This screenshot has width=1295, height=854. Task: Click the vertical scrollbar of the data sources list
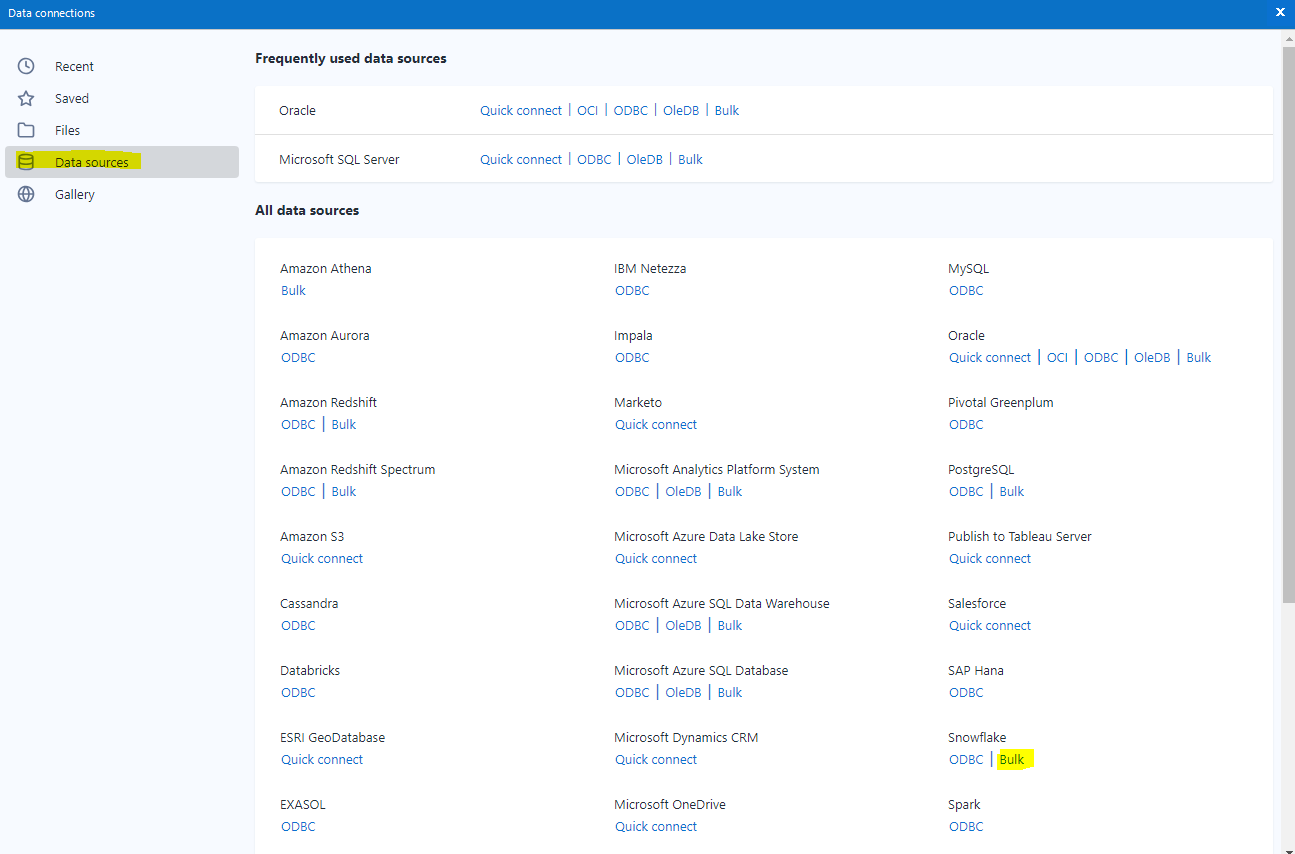pos(1288,325)
